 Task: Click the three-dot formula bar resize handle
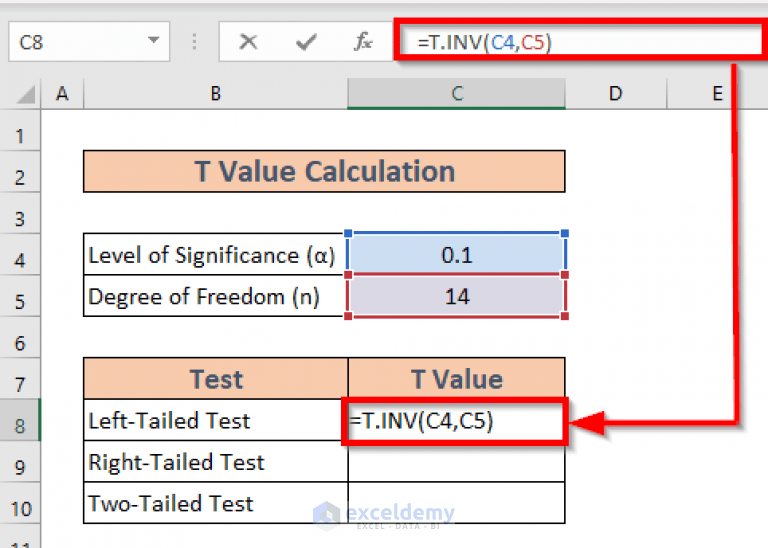pyautogui.click(x=194, y=42)
